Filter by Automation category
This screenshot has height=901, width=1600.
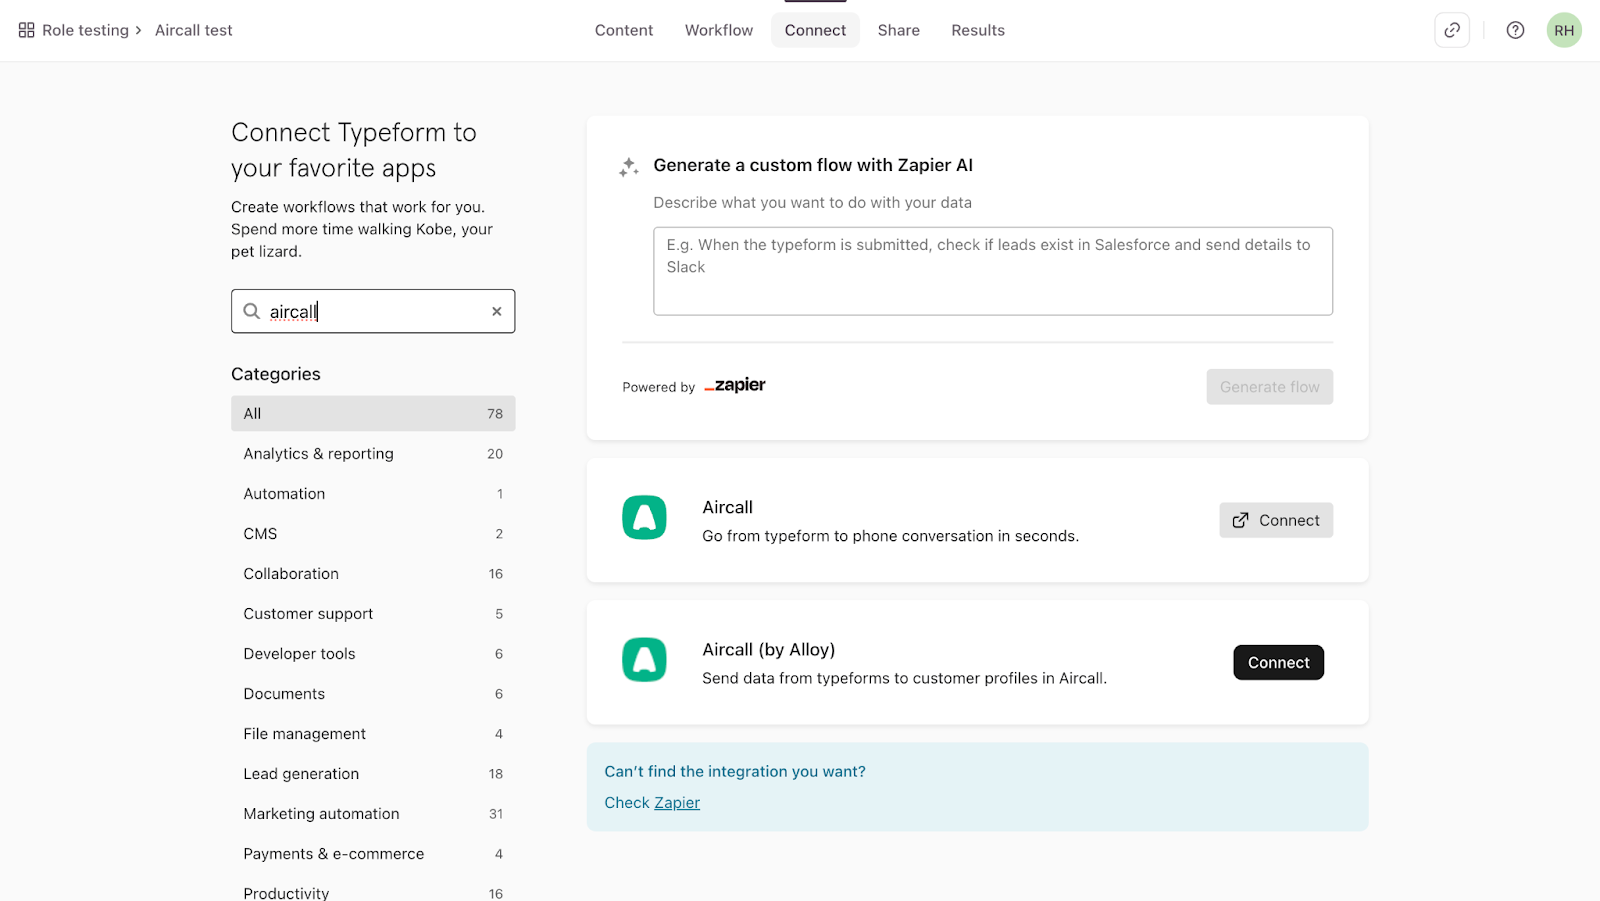click(373, 493)
